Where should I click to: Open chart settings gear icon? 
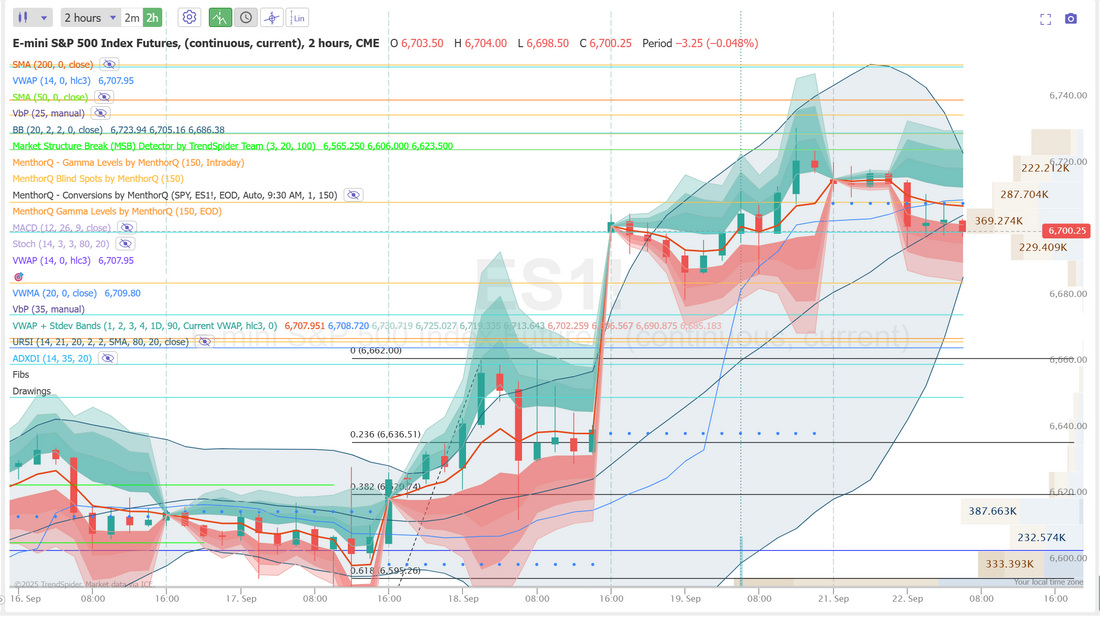coord(189,17)
